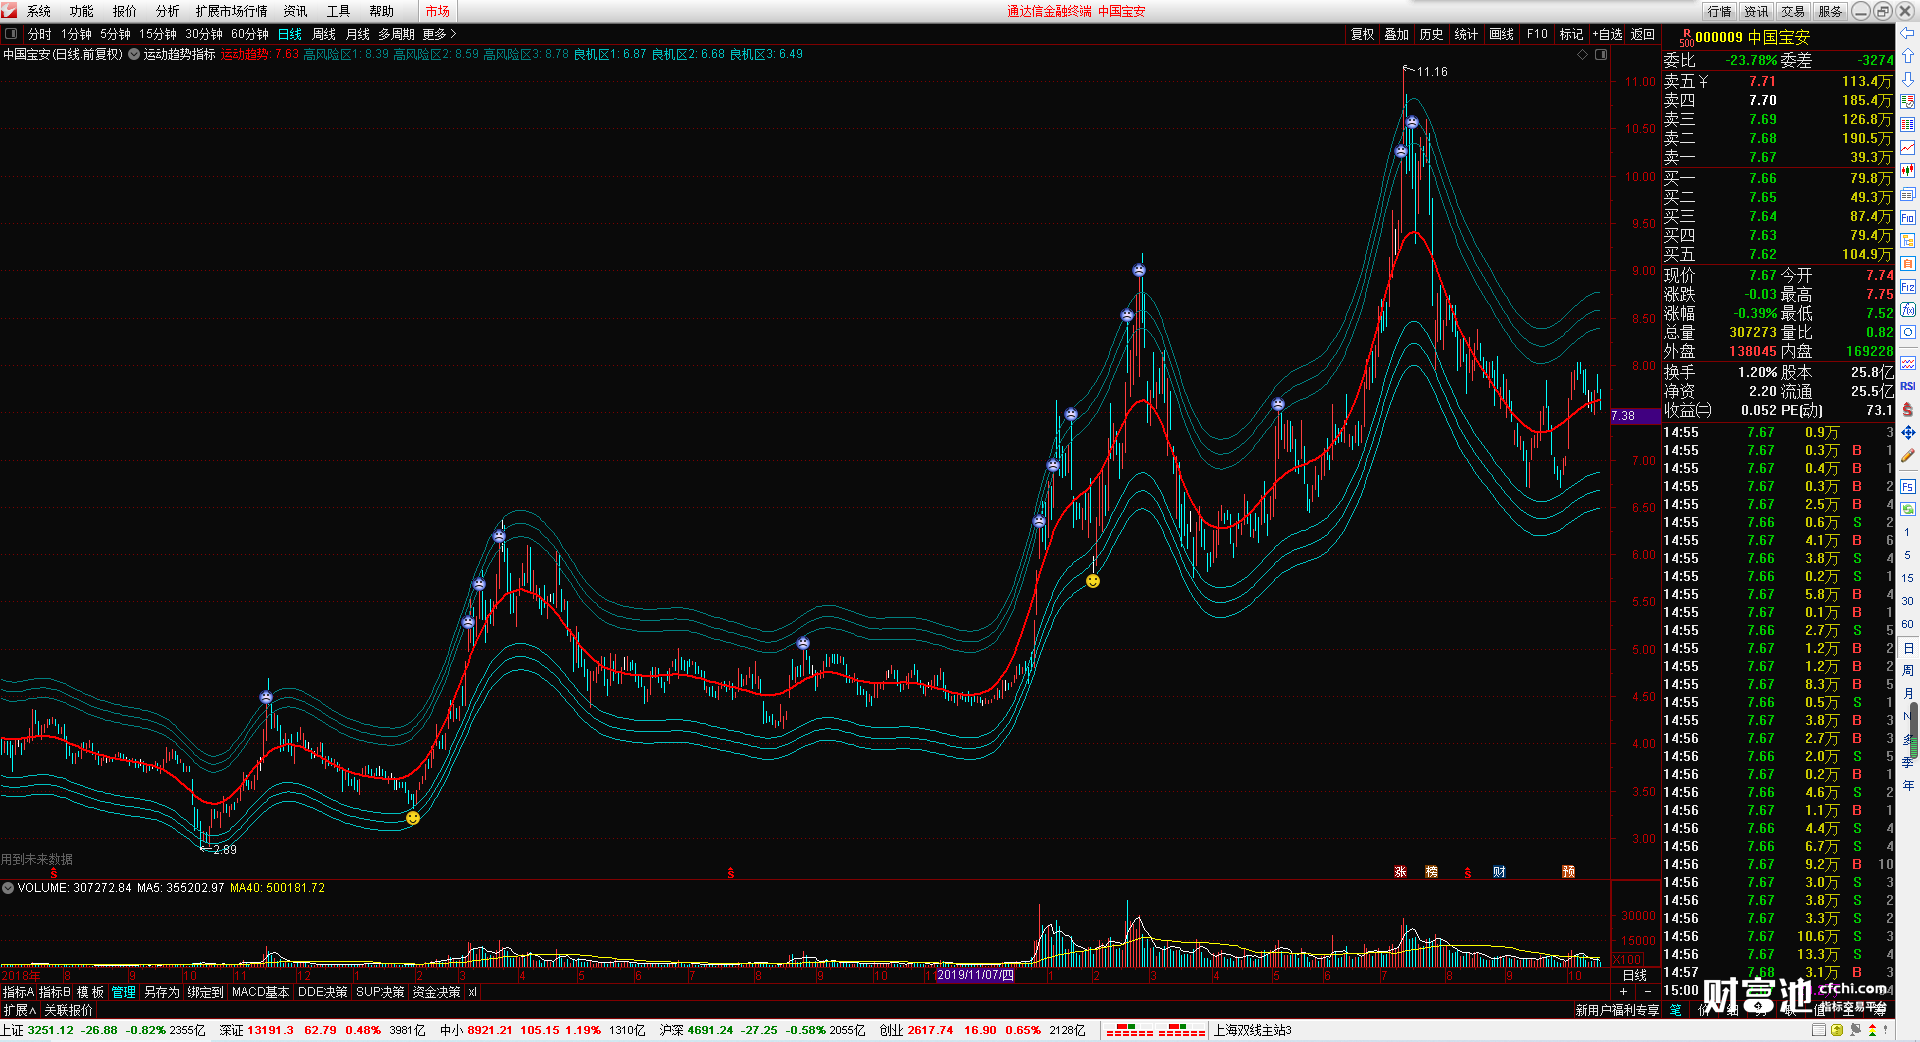Click the 榜 marker icon below chart
This screenshot has width=1920, height=1042.
point(1431,872)
